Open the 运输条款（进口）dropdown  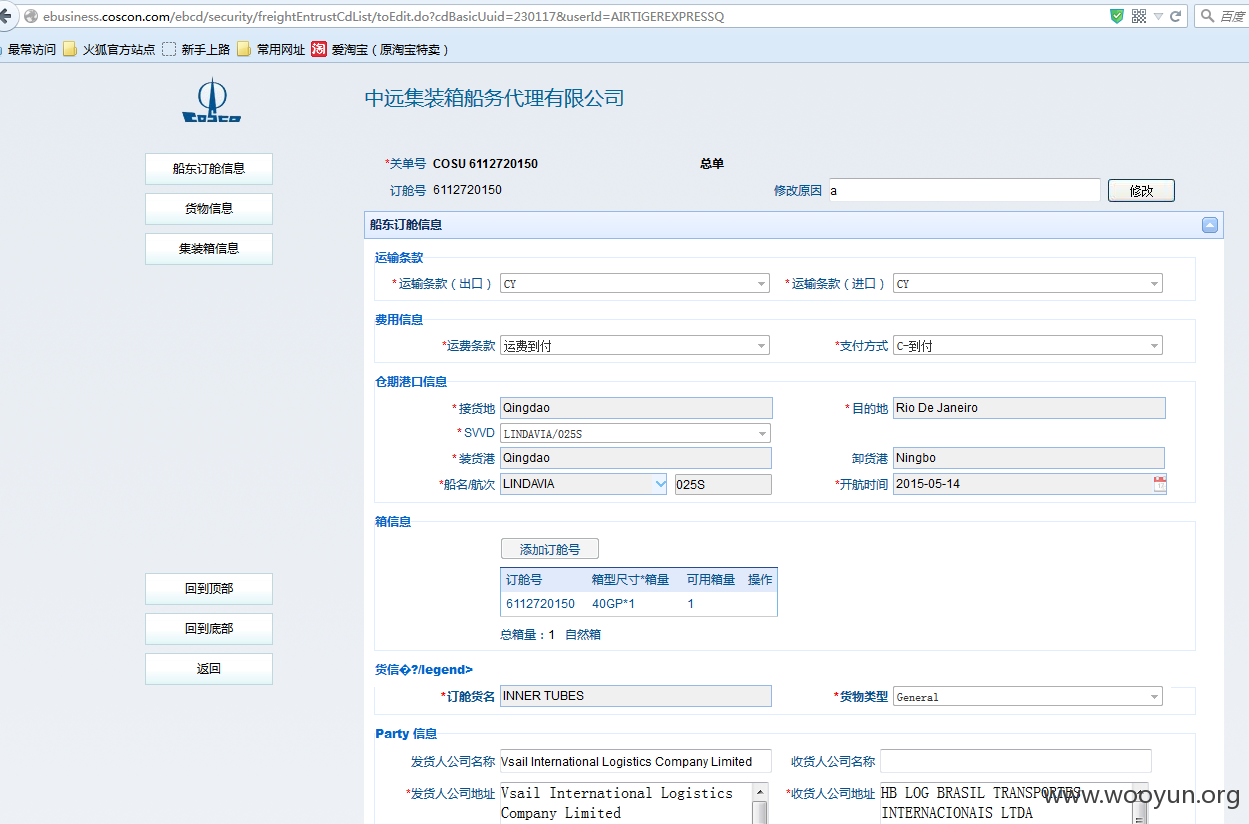pos(1027,284)
